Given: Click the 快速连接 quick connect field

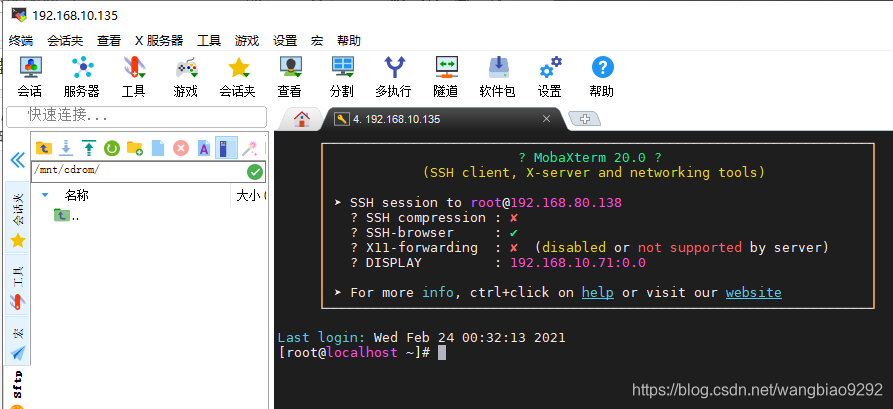Looking at the screenshot, I should tap(137, 116).
